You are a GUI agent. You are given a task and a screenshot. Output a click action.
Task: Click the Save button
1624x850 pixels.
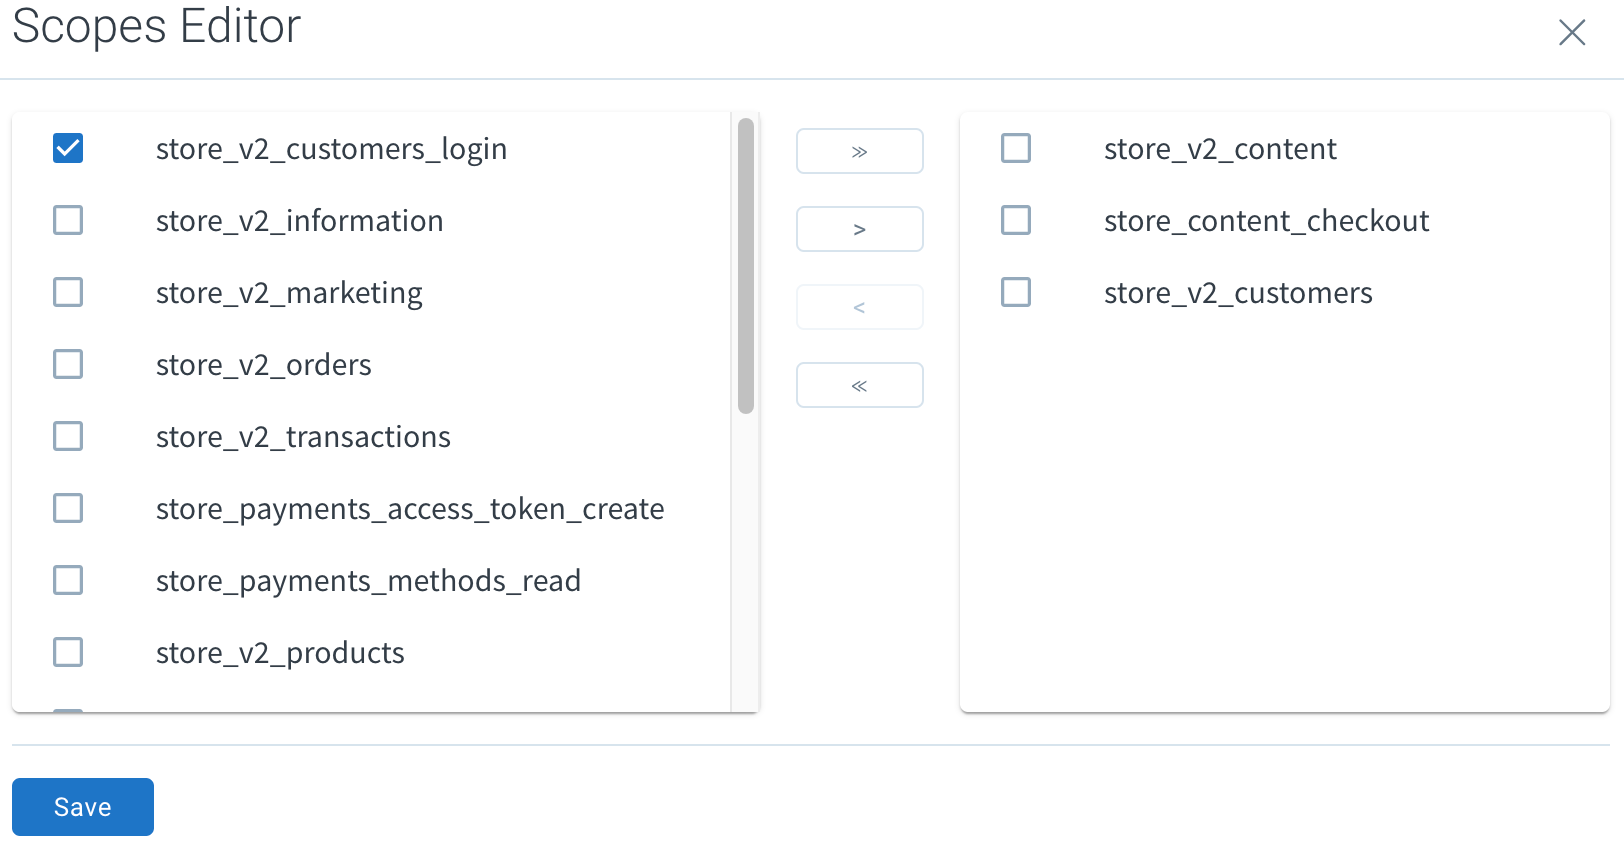83,807
